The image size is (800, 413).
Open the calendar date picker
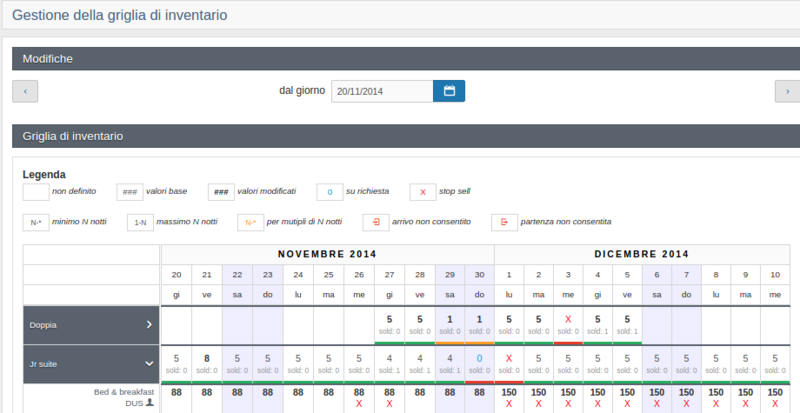coord(448,91)
